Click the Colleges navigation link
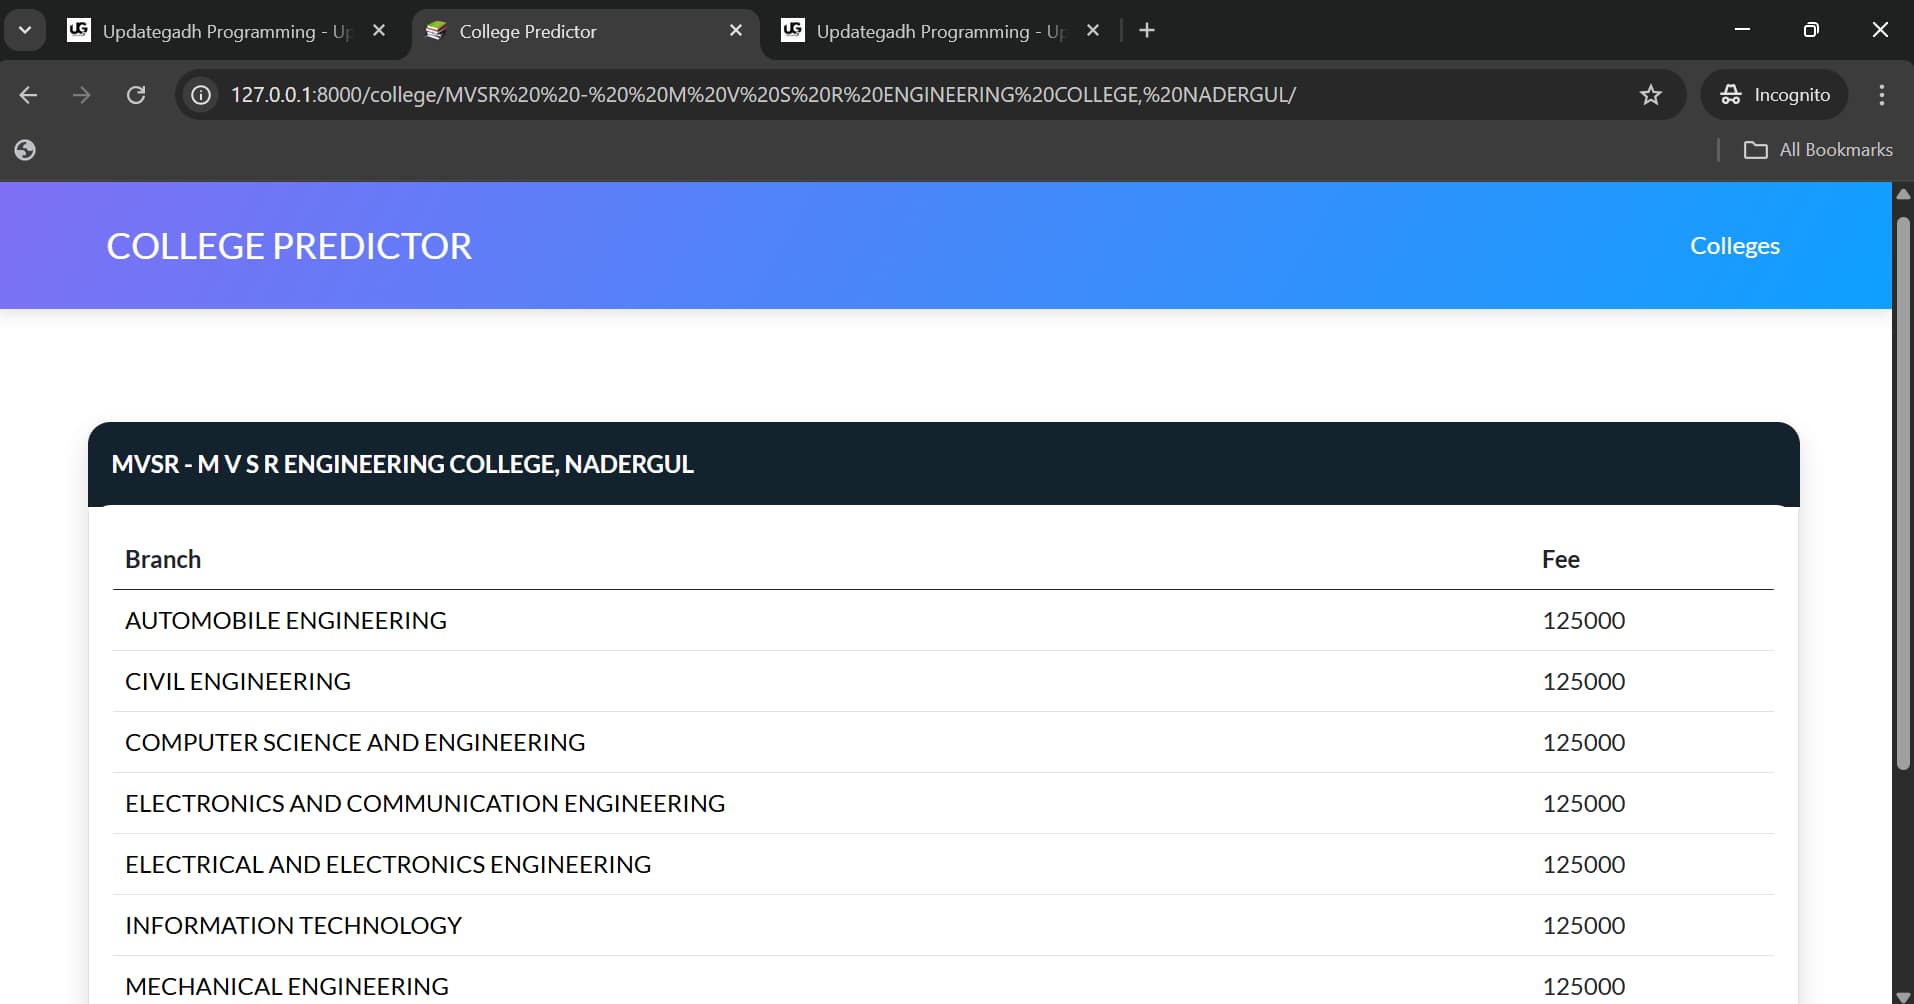This screenshot has height=1004, width=1914. [1735, 245]
